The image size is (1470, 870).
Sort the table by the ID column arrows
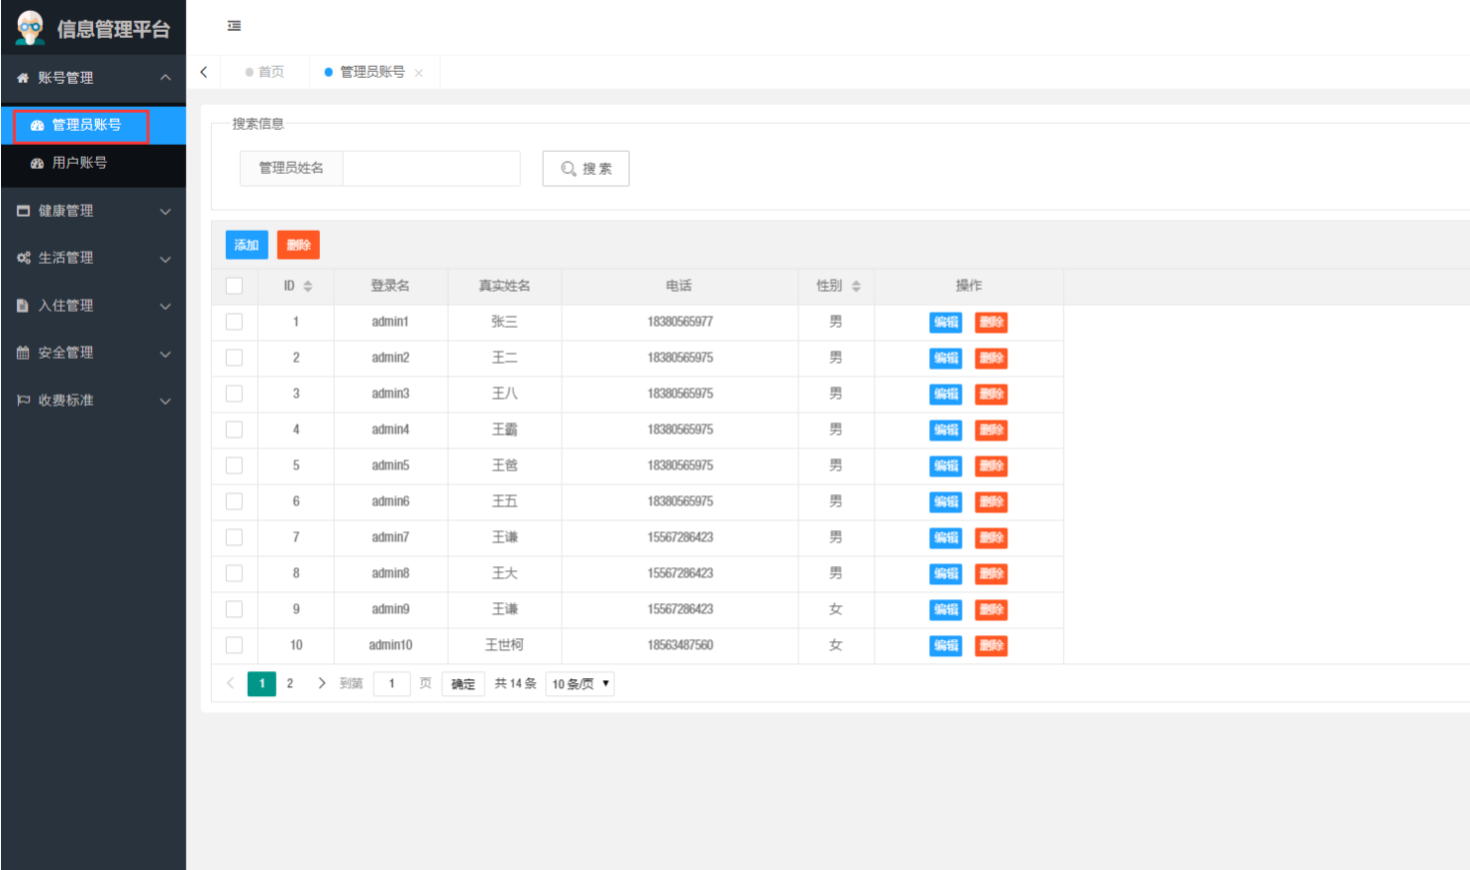click(308, 286)
